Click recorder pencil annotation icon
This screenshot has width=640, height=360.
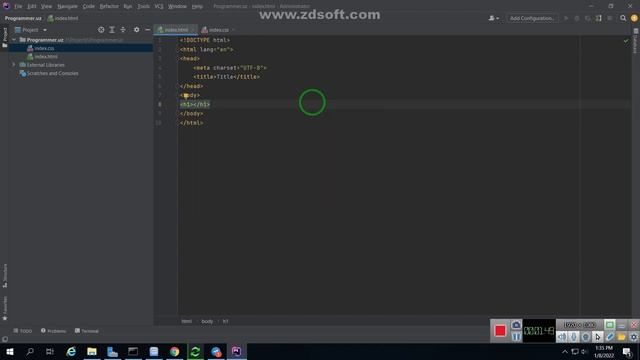click(609, 337)
